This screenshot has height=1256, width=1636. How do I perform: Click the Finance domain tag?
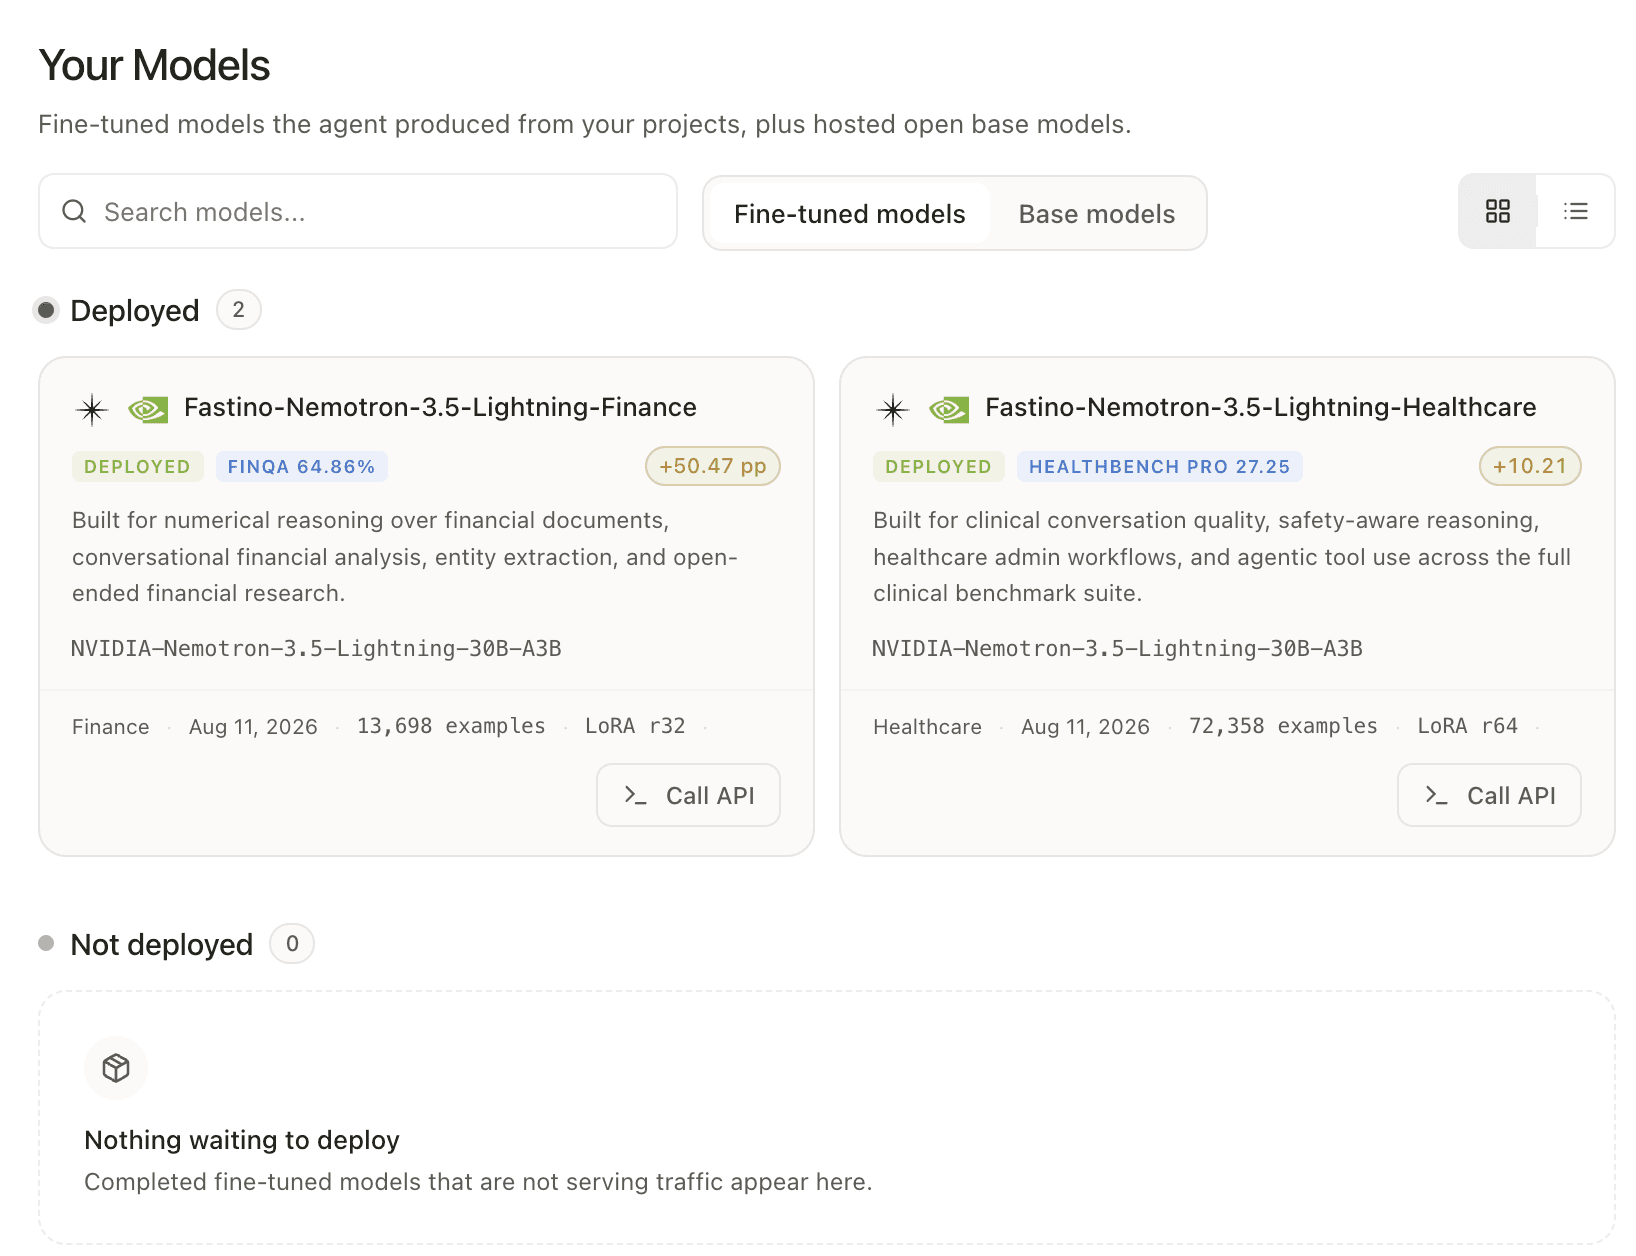(111, 727)
